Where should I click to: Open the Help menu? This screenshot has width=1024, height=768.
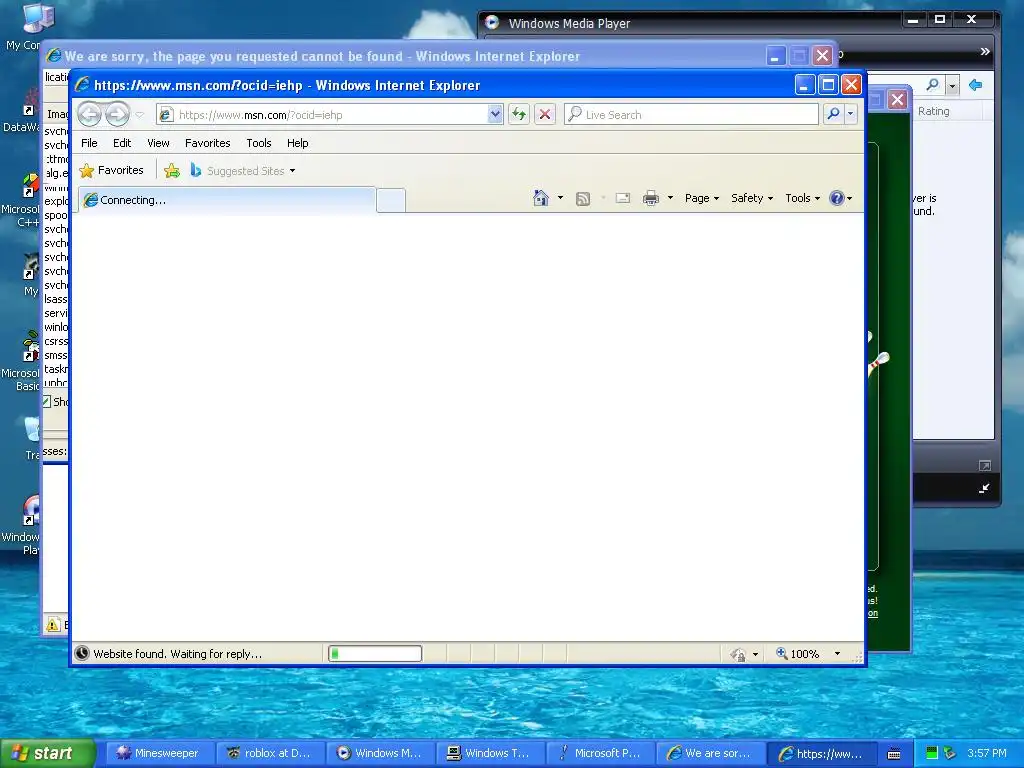click(297, 143)
